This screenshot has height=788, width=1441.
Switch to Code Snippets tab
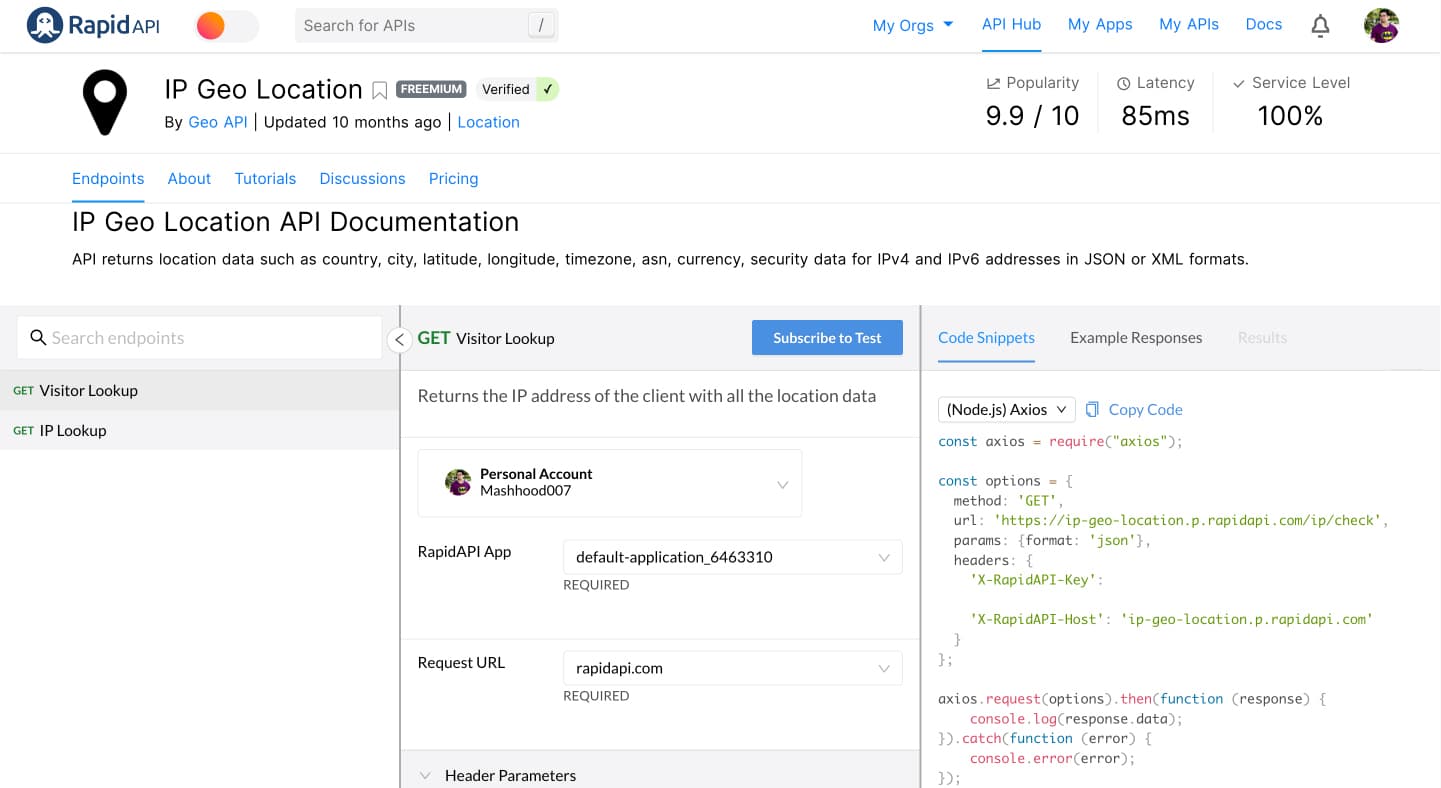[986, 338]
